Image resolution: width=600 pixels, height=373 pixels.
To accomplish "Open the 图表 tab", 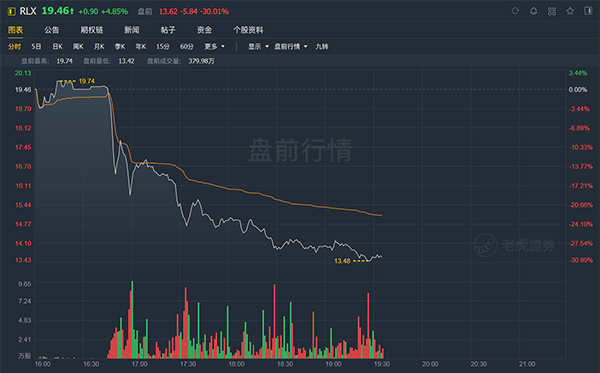I will coord(15,30).
